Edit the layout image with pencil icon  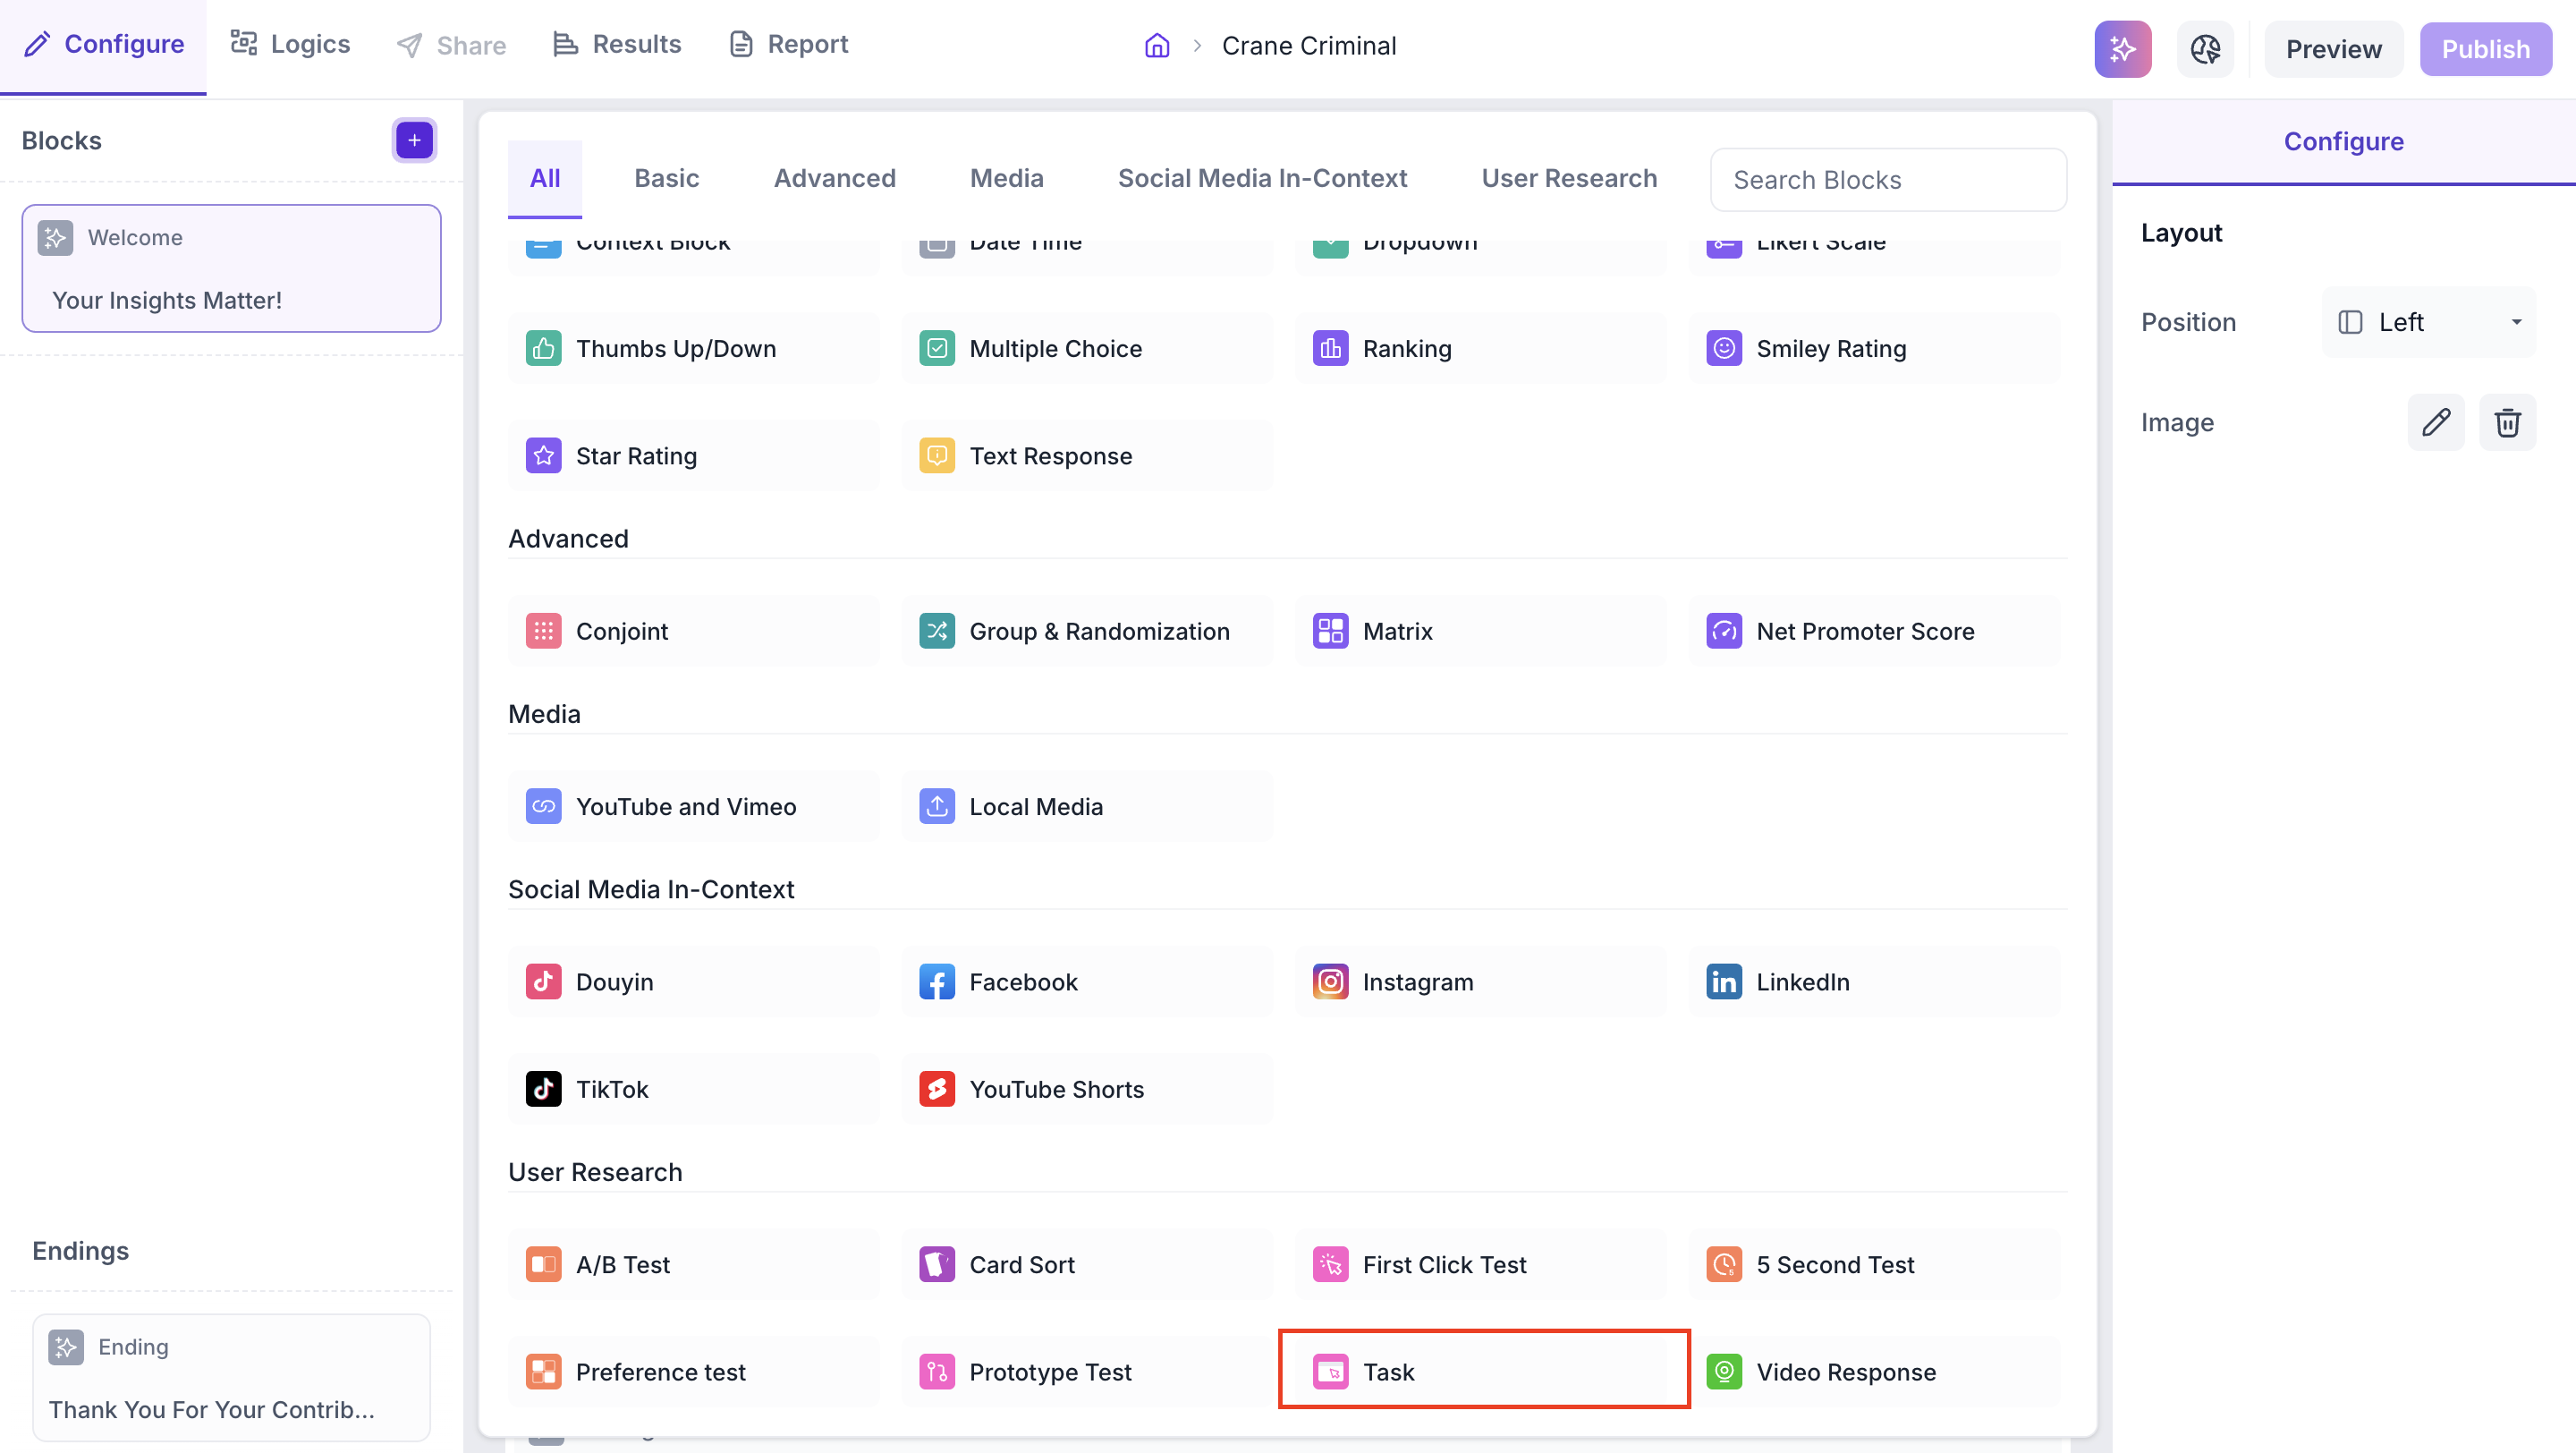pyautogui.click(x=2436, y=422)
